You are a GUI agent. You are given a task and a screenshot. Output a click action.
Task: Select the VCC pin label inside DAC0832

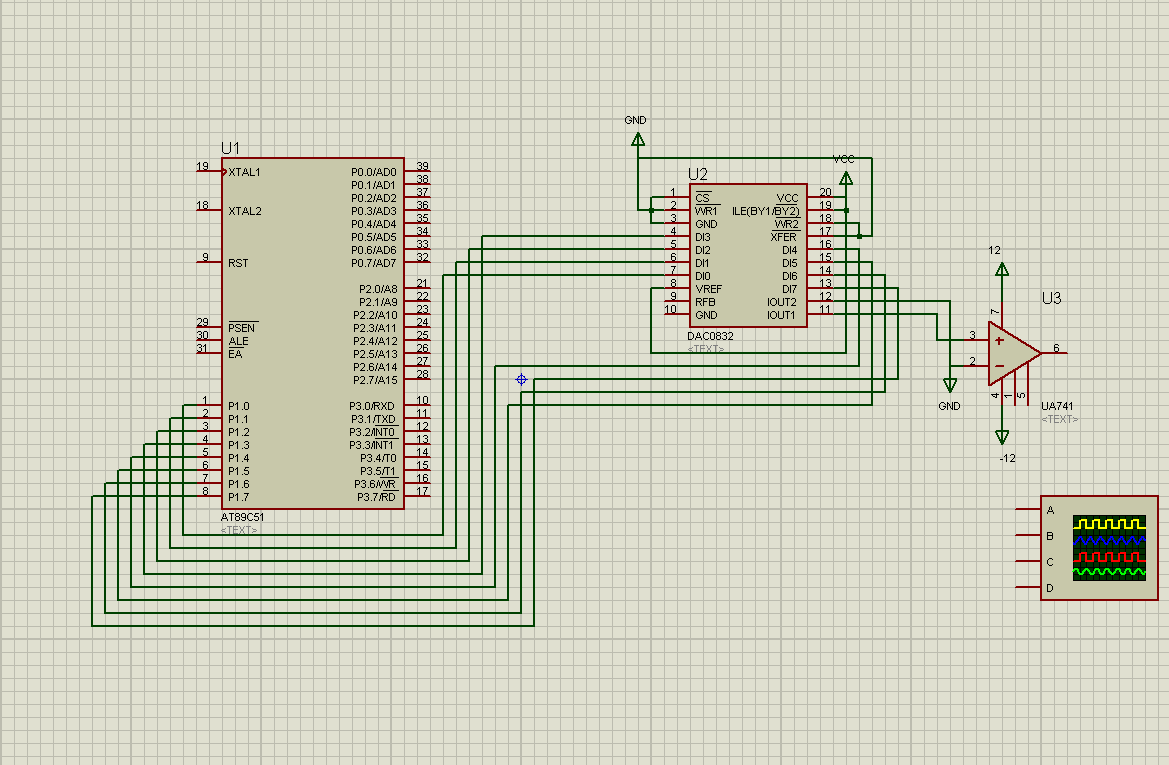tap(787, 198)
